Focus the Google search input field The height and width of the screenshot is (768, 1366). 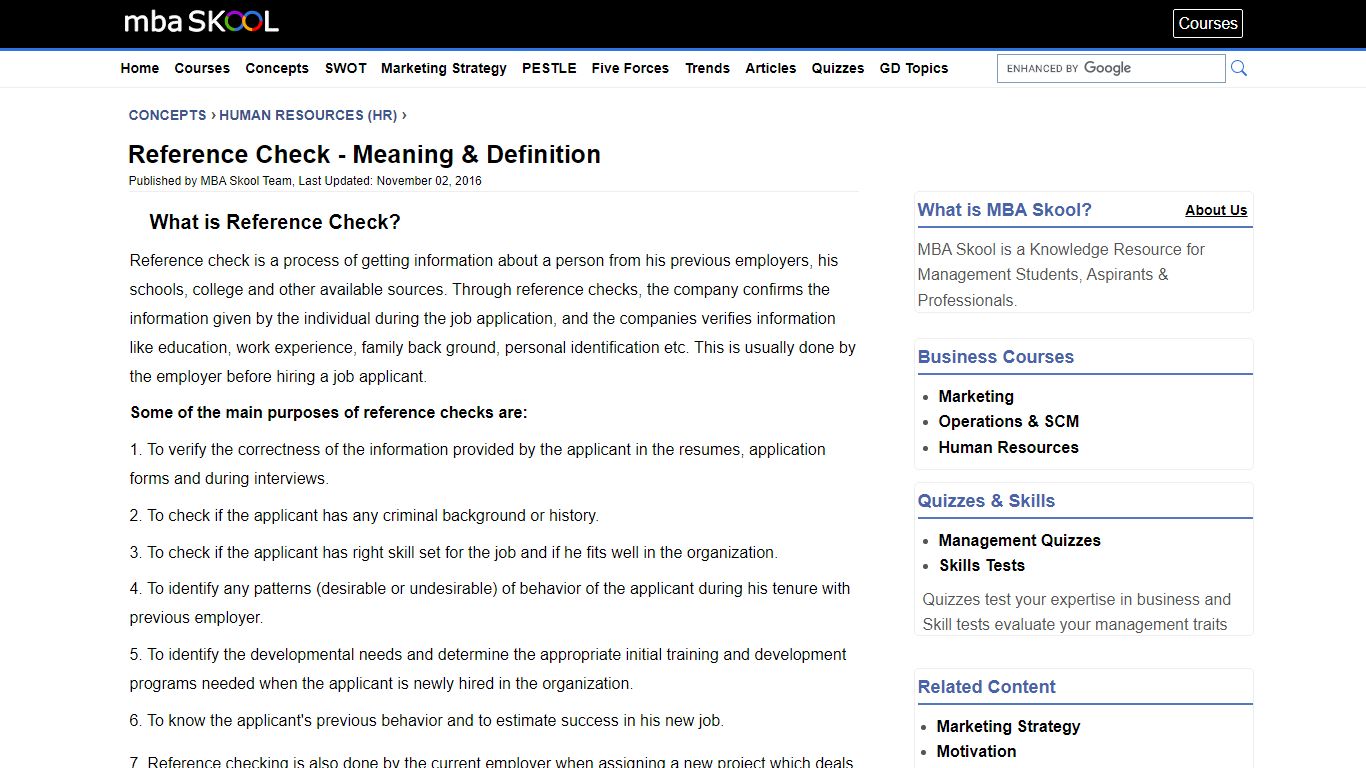[1111, 68]
